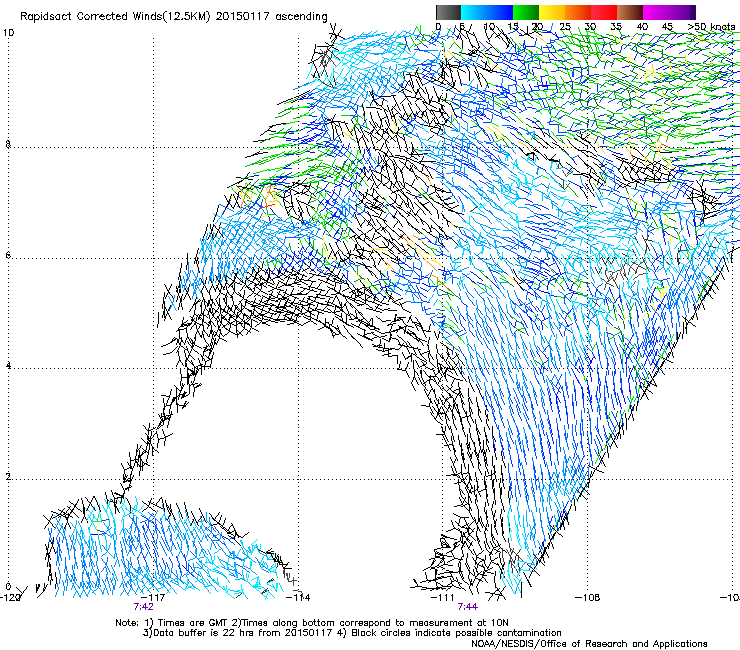Click the '-114' longitude axis label
The height and width of the screenshot is (650, 740).
298,598
